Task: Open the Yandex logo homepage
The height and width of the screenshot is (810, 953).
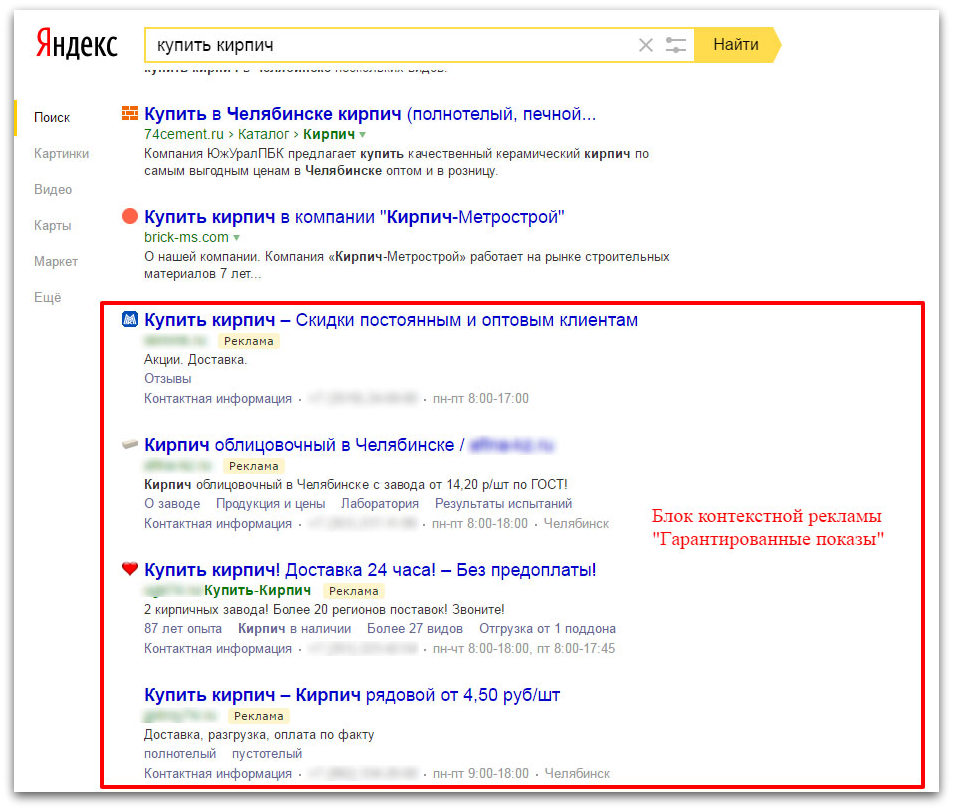Action: pyautogui.click(x=77, y=44)
